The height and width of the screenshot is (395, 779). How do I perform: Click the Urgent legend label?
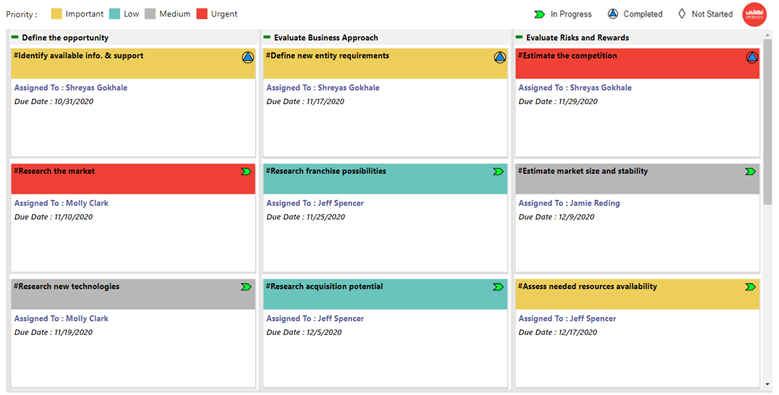[x=224, y=14]
